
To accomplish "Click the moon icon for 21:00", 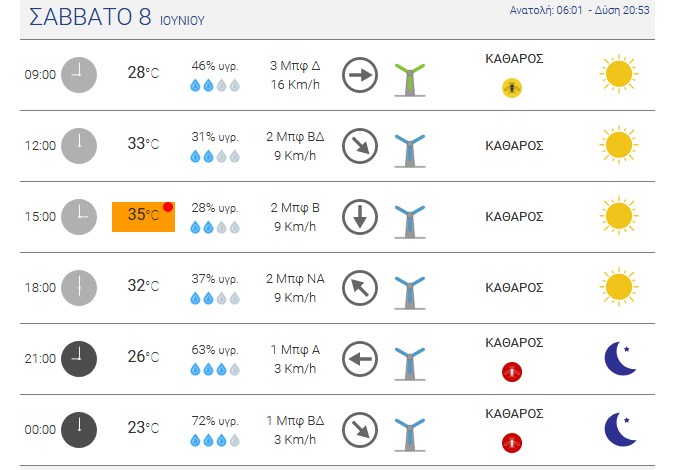I will [x=620, y=358].
